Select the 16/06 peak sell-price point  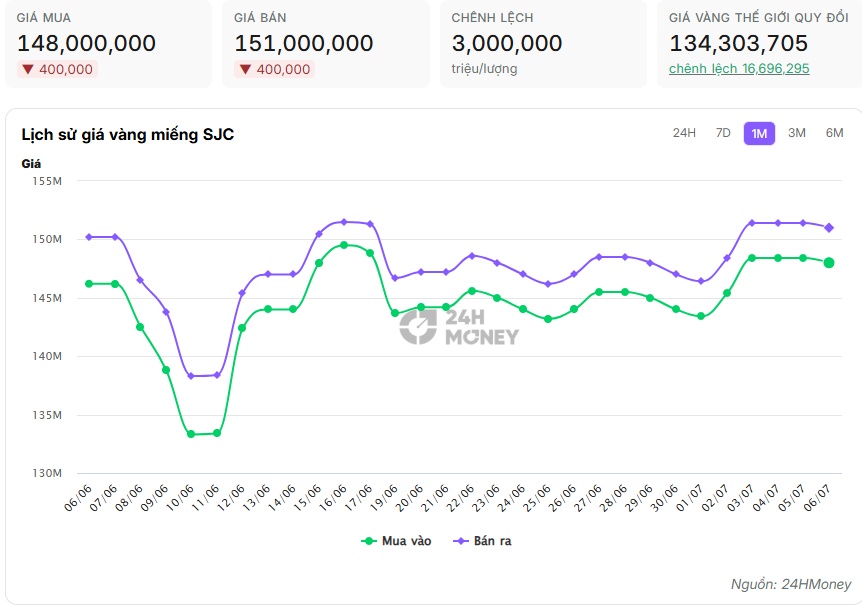tap(344, 222)
